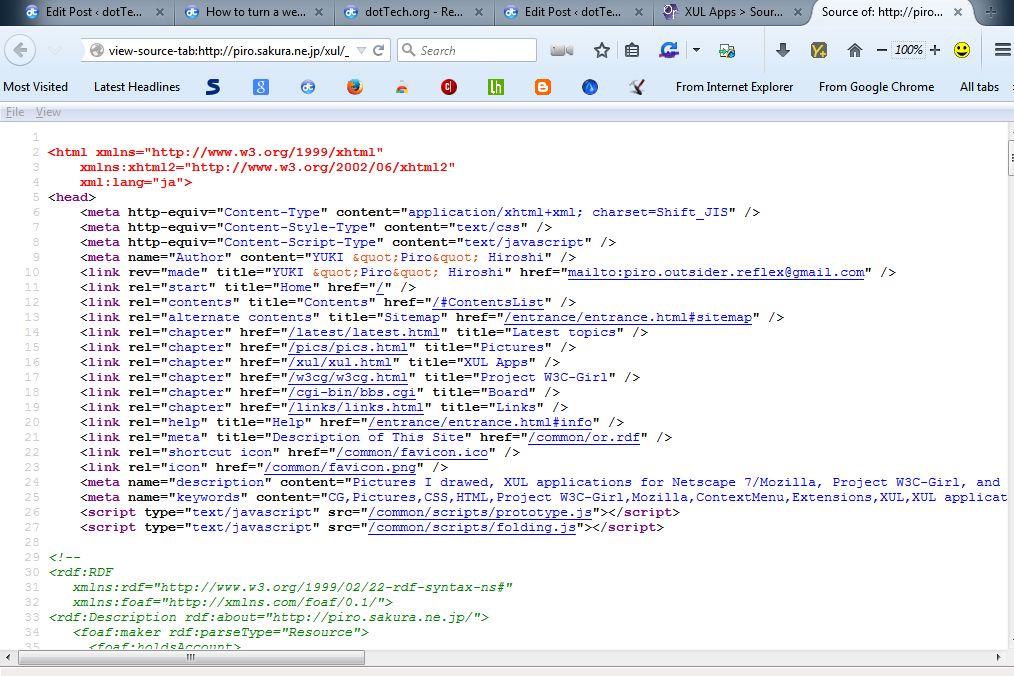The image size is (1014, 676).
Task: Open the Google favicon bookmark
Action: pos(260,87)
